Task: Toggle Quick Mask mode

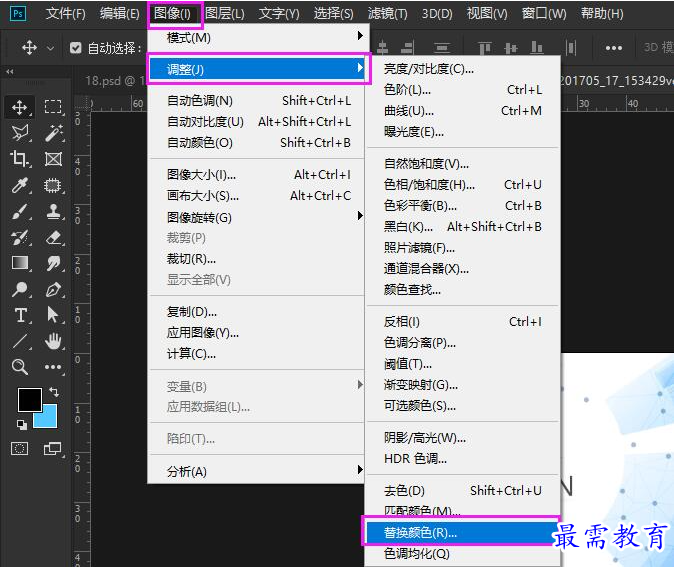Action: pyautogui.click(x=19, y=449)
